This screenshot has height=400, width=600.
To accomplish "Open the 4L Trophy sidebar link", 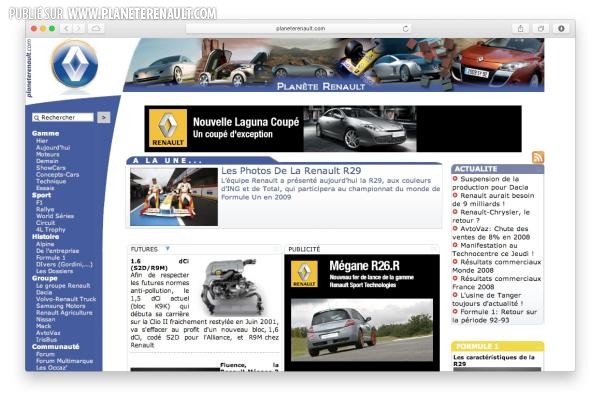I will click(x=51, y=230).
